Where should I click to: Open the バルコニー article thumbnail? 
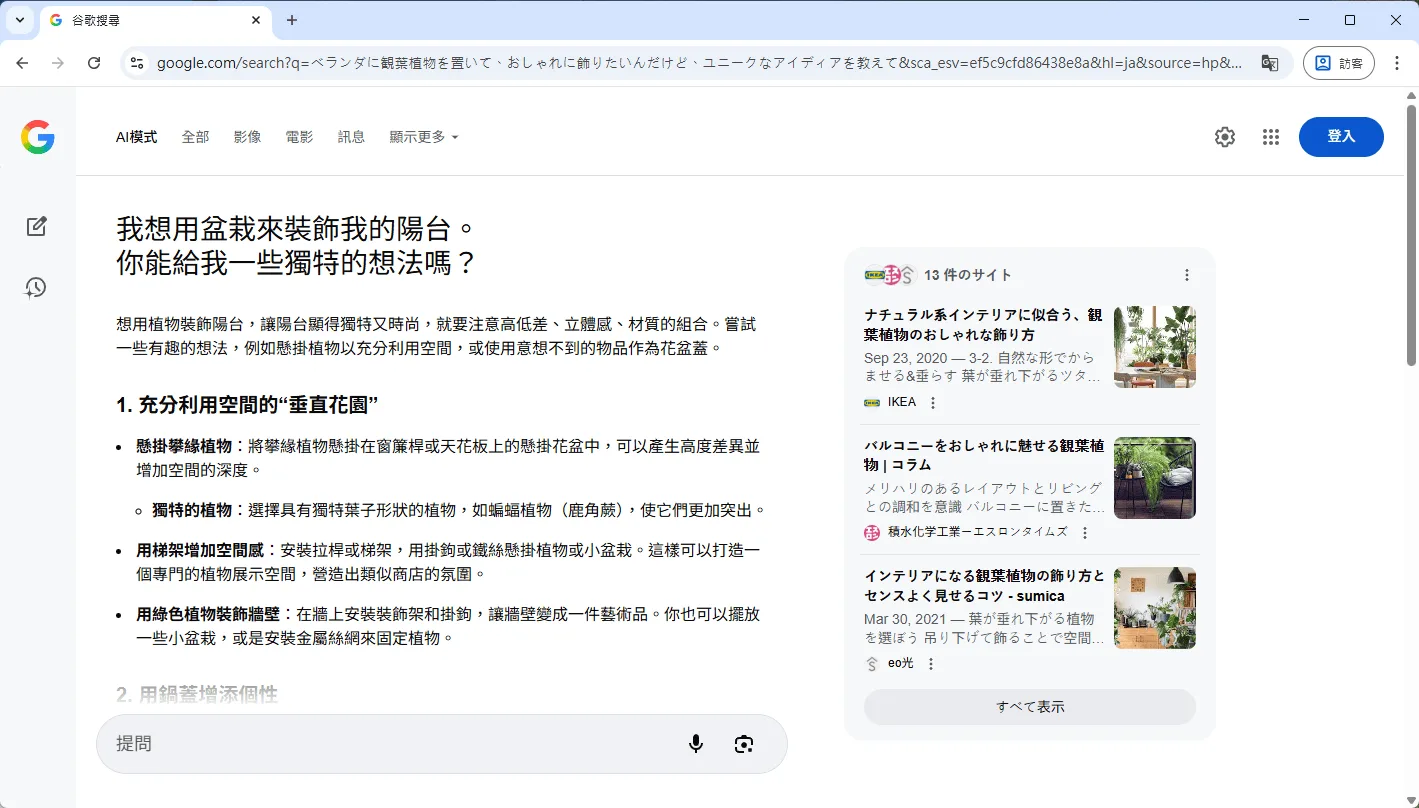click(x=1155, y=477)
